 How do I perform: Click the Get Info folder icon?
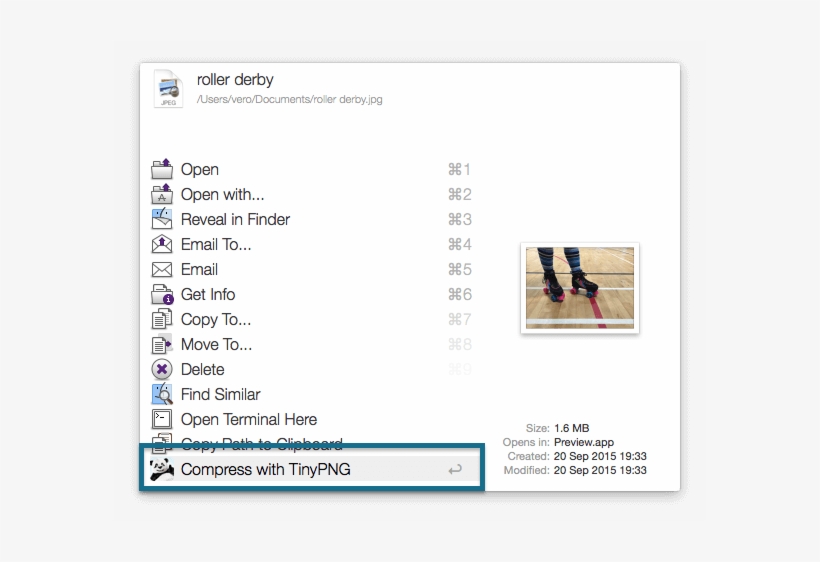coord(162,294)
